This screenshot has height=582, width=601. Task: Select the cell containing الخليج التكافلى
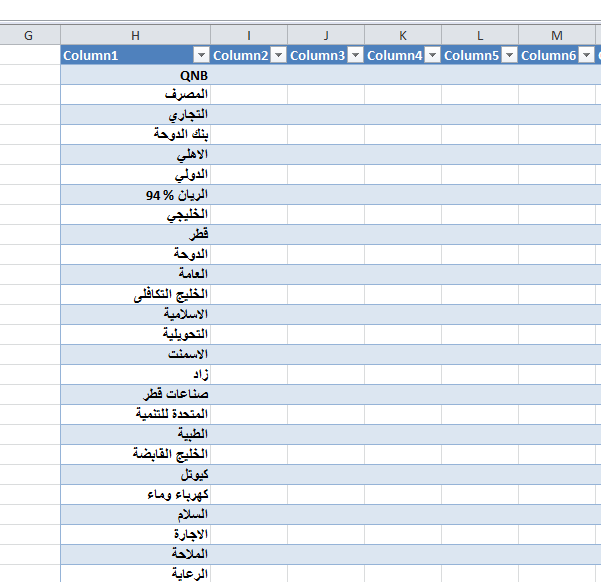[135, 294]
